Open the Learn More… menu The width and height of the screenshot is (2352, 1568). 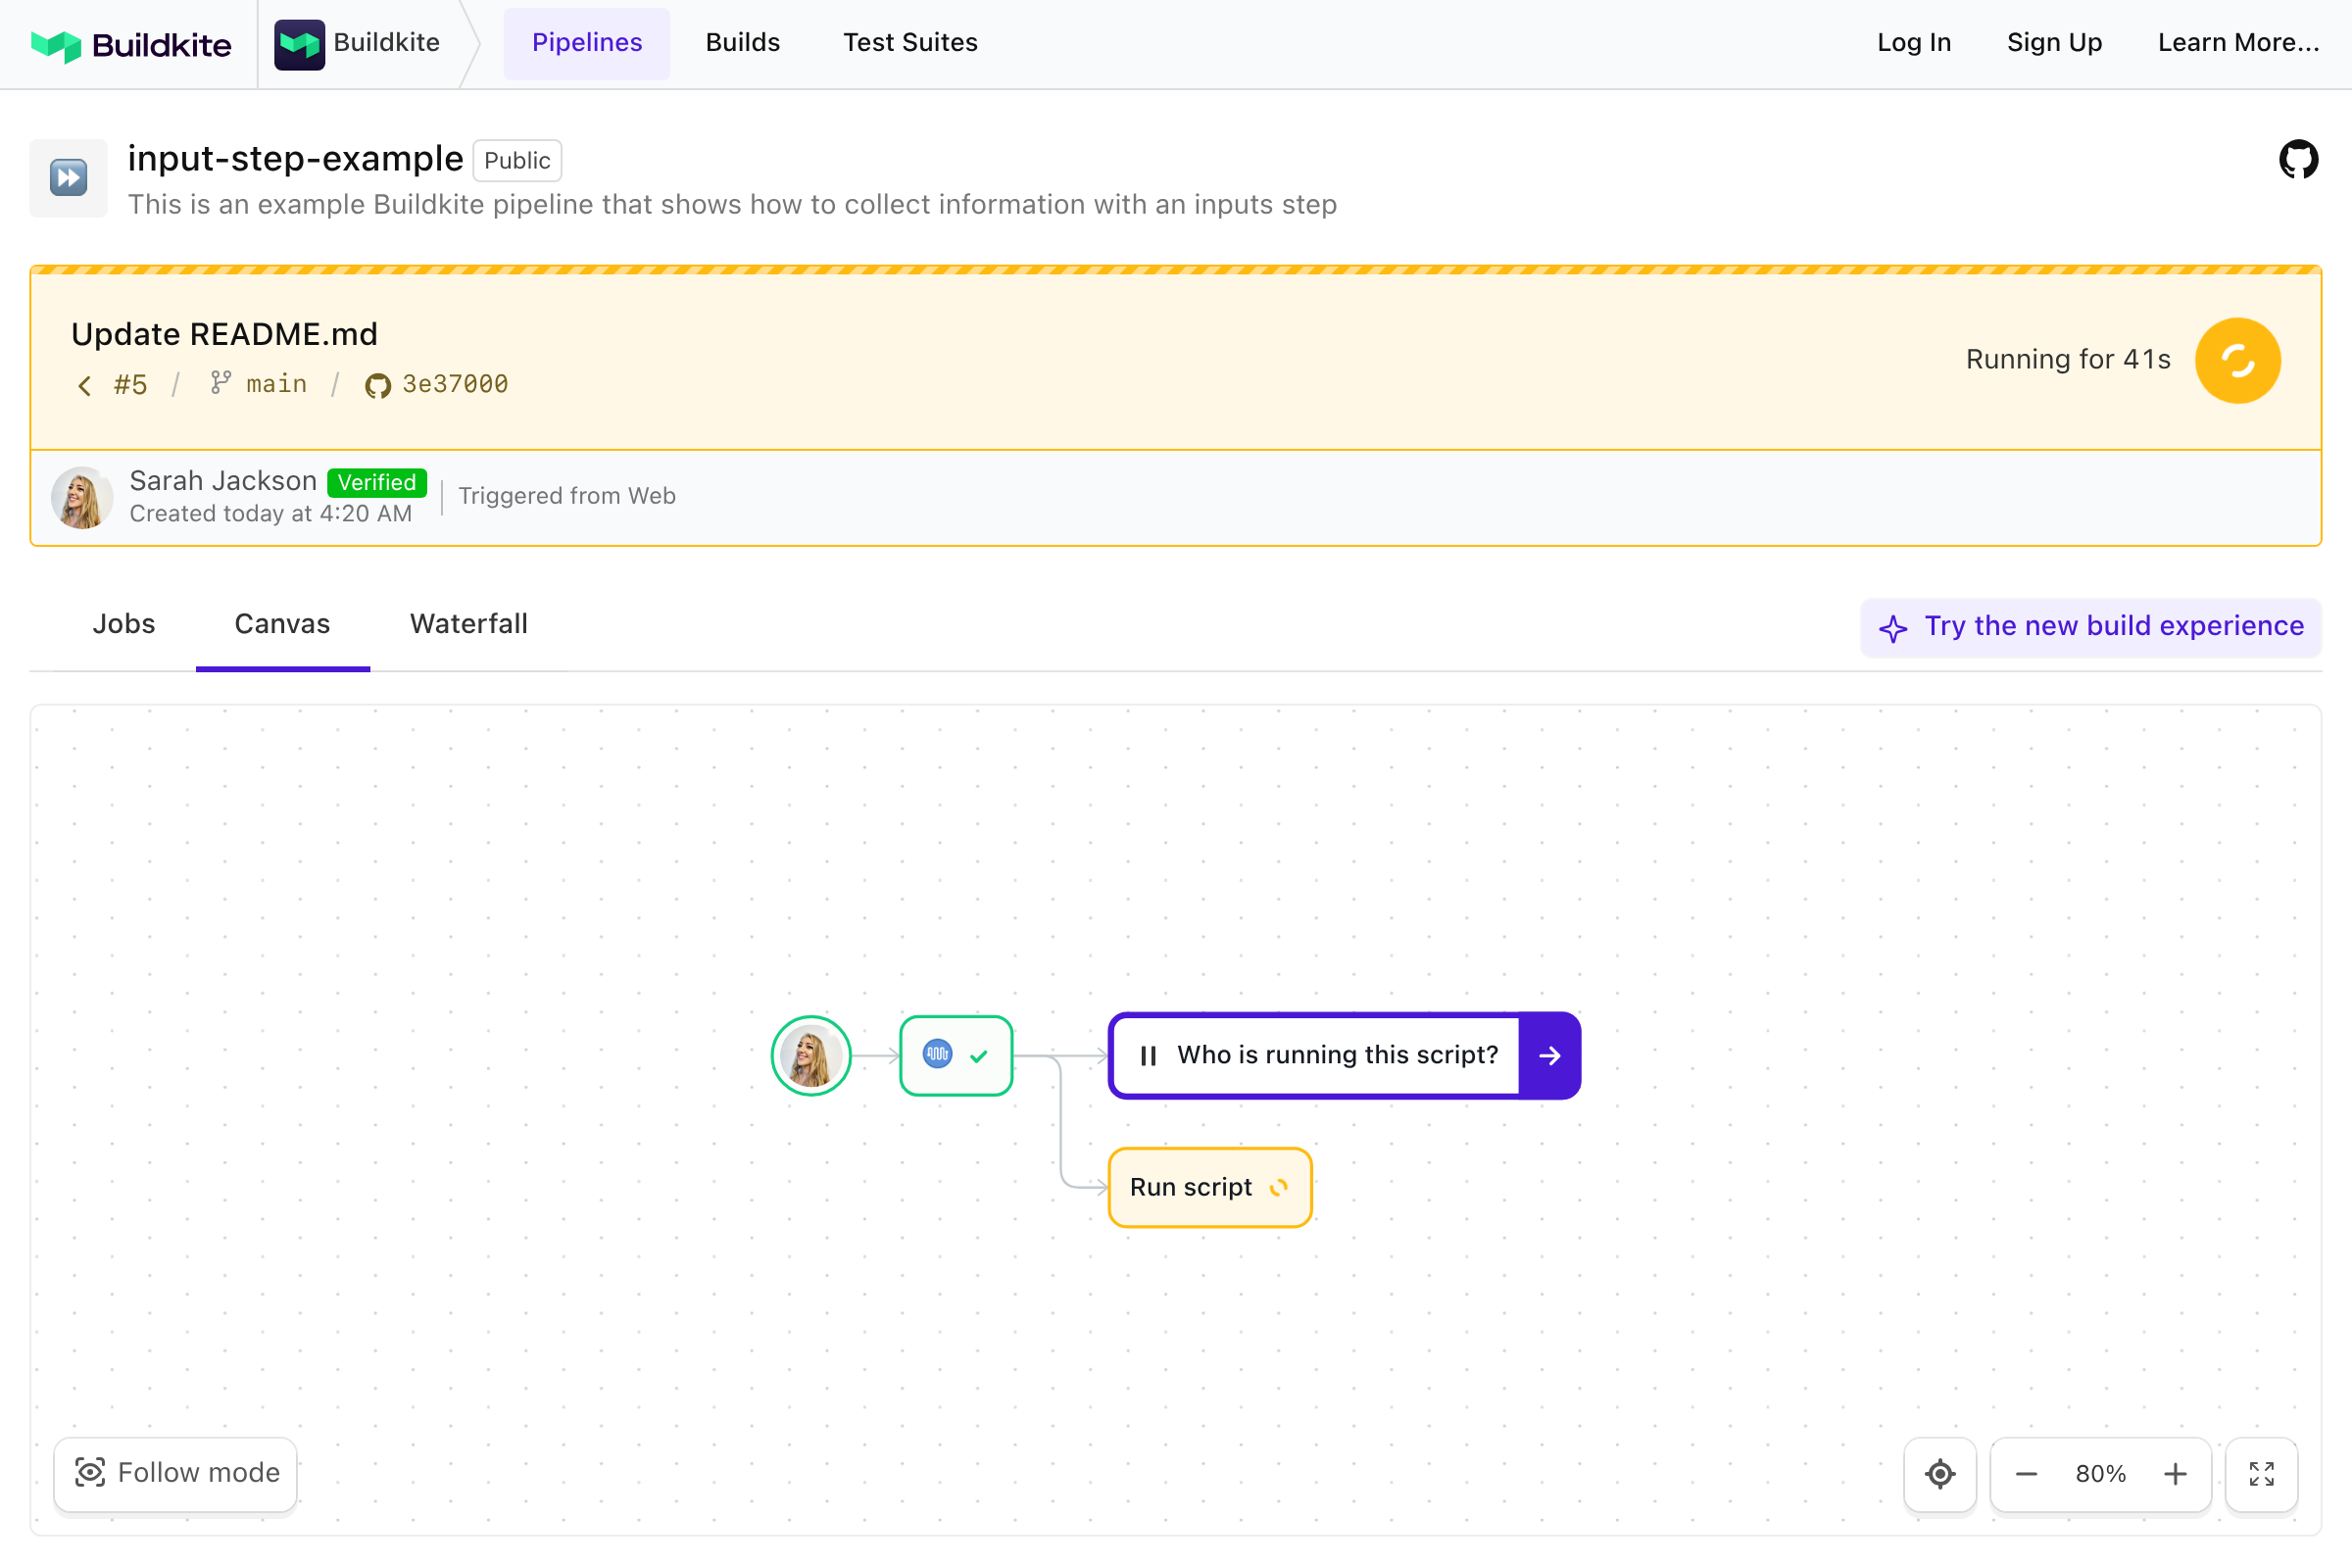click(x=2237, y=43)
